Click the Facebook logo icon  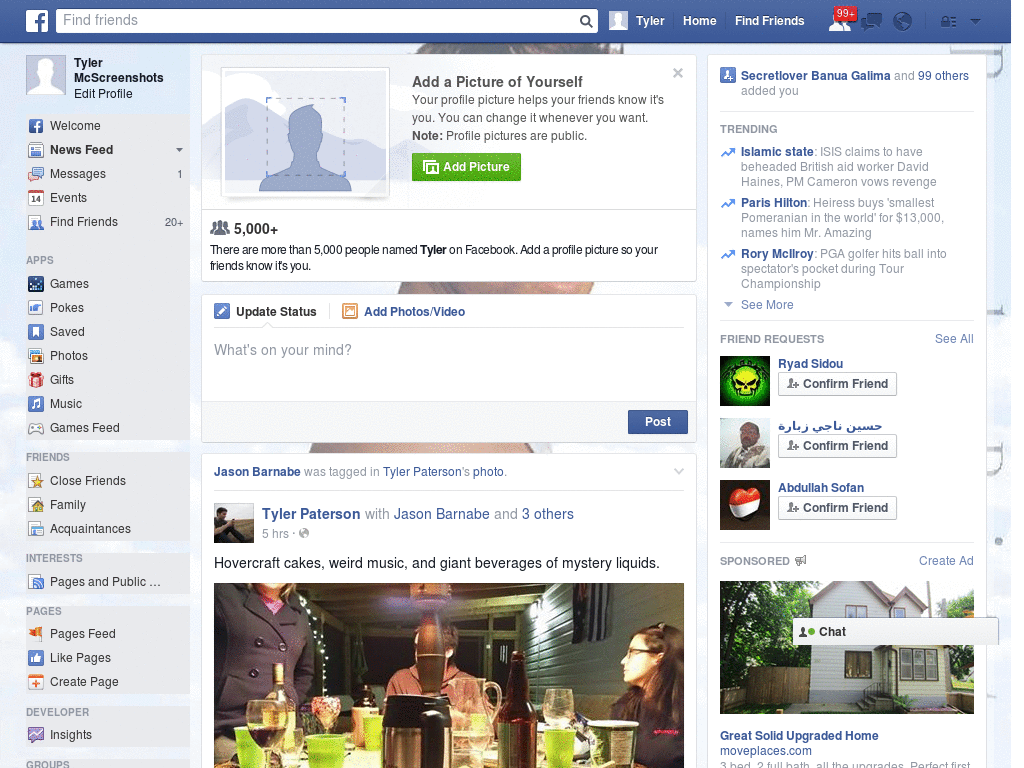37,21
